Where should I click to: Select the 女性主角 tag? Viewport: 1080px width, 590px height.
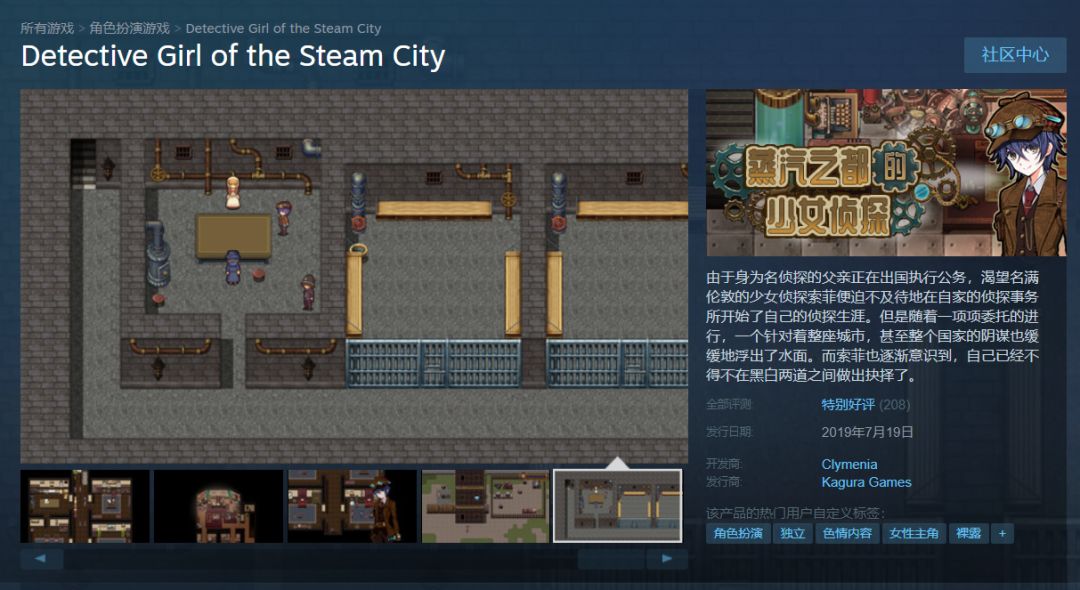[914, 534]
